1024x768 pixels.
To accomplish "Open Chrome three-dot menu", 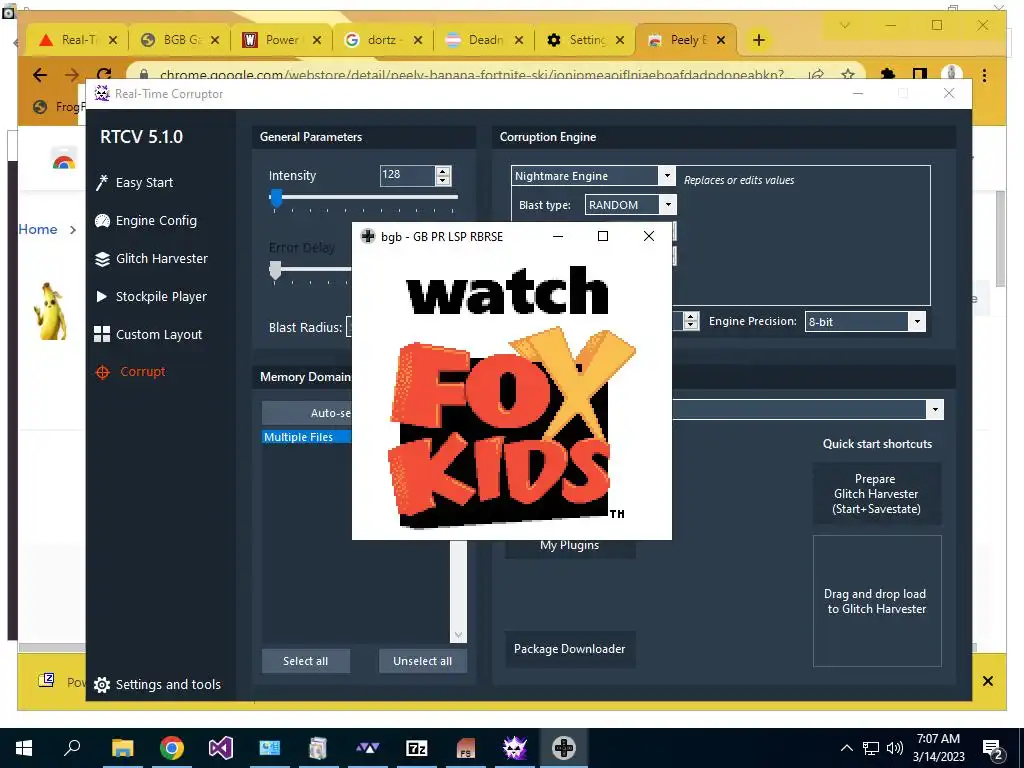I will [984, 75].
